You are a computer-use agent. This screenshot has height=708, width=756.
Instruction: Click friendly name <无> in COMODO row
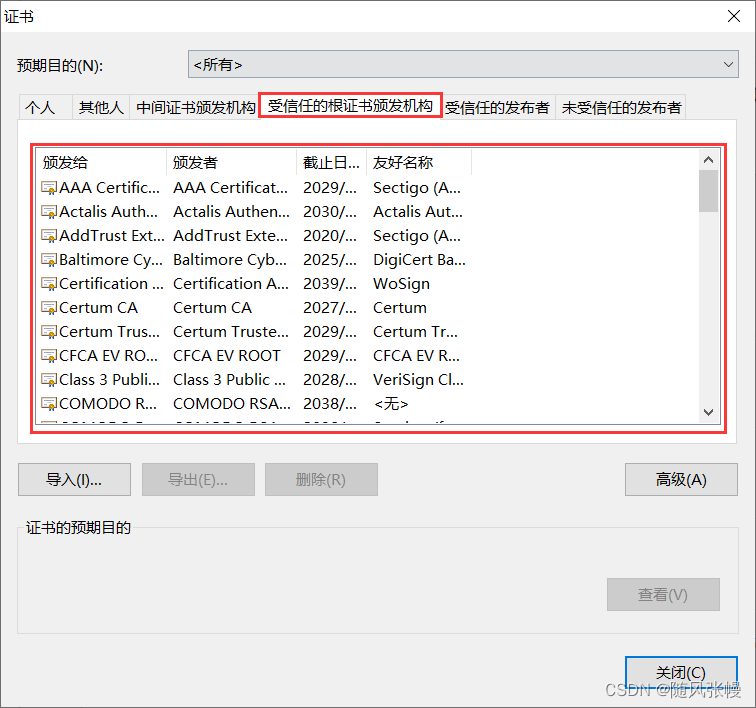[x=391, y=404]
